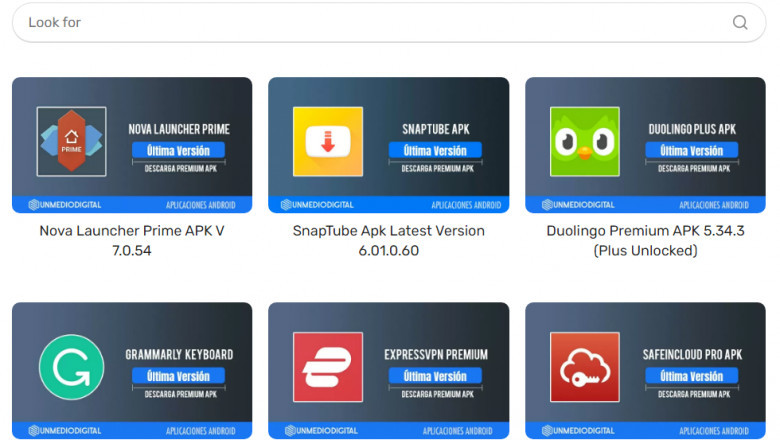Click Descarga Premium APK text on Snaptube card

(x=437, y=169)
